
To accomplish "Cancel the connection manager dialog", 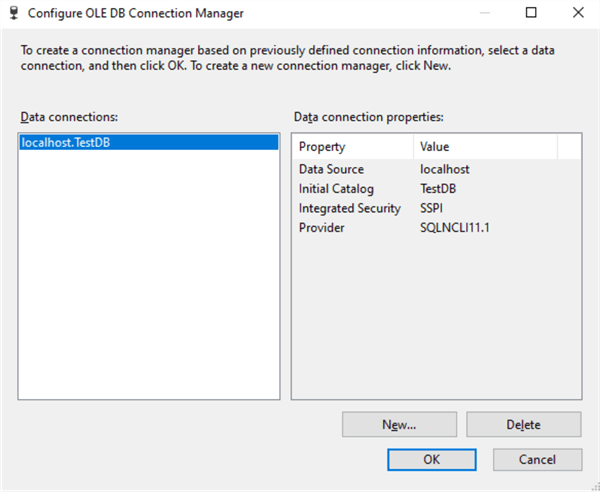I will click(x=537, y=460).
